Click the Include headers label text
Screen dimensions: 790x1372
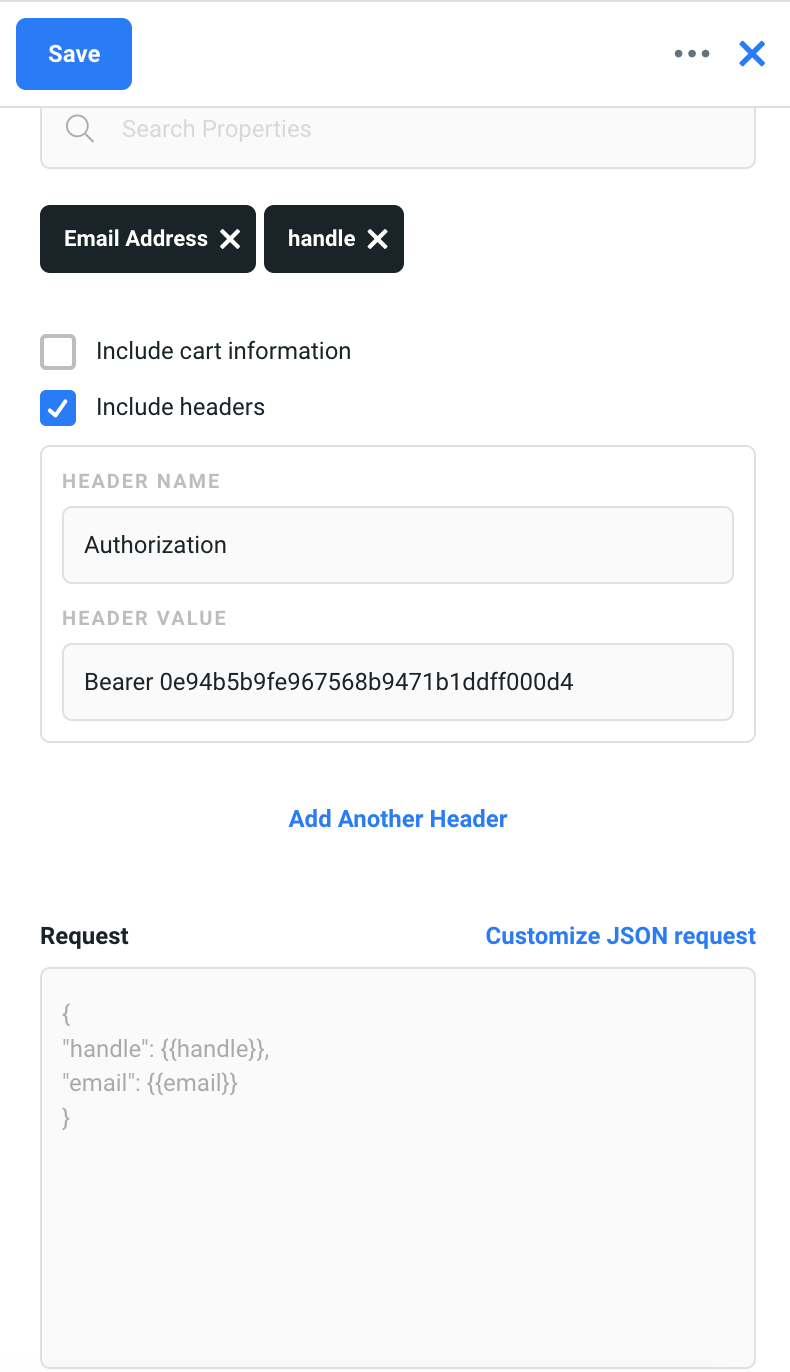[x=180, y=408]
